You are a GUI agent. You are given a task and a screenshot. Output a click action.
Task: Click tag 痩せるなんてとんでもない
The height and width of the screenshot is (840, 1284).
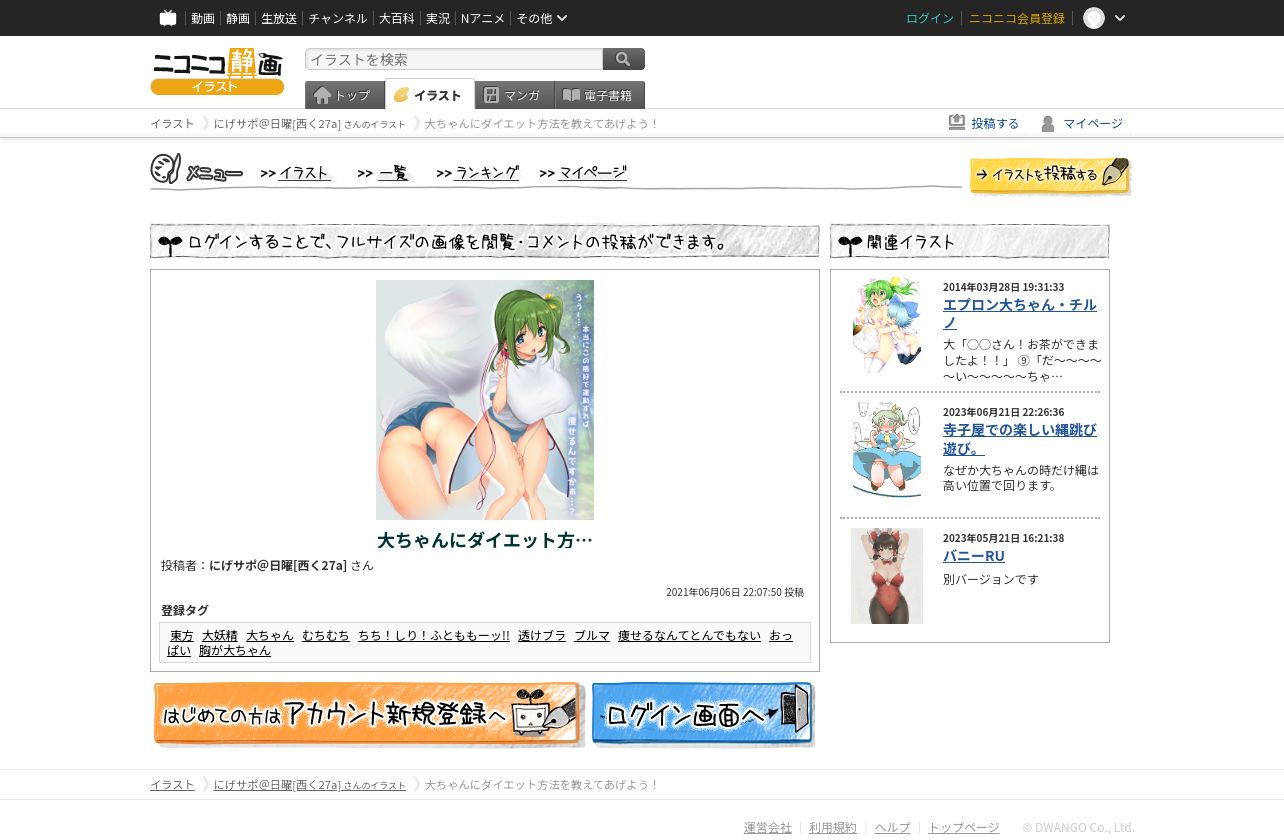[x=690, y=635]
